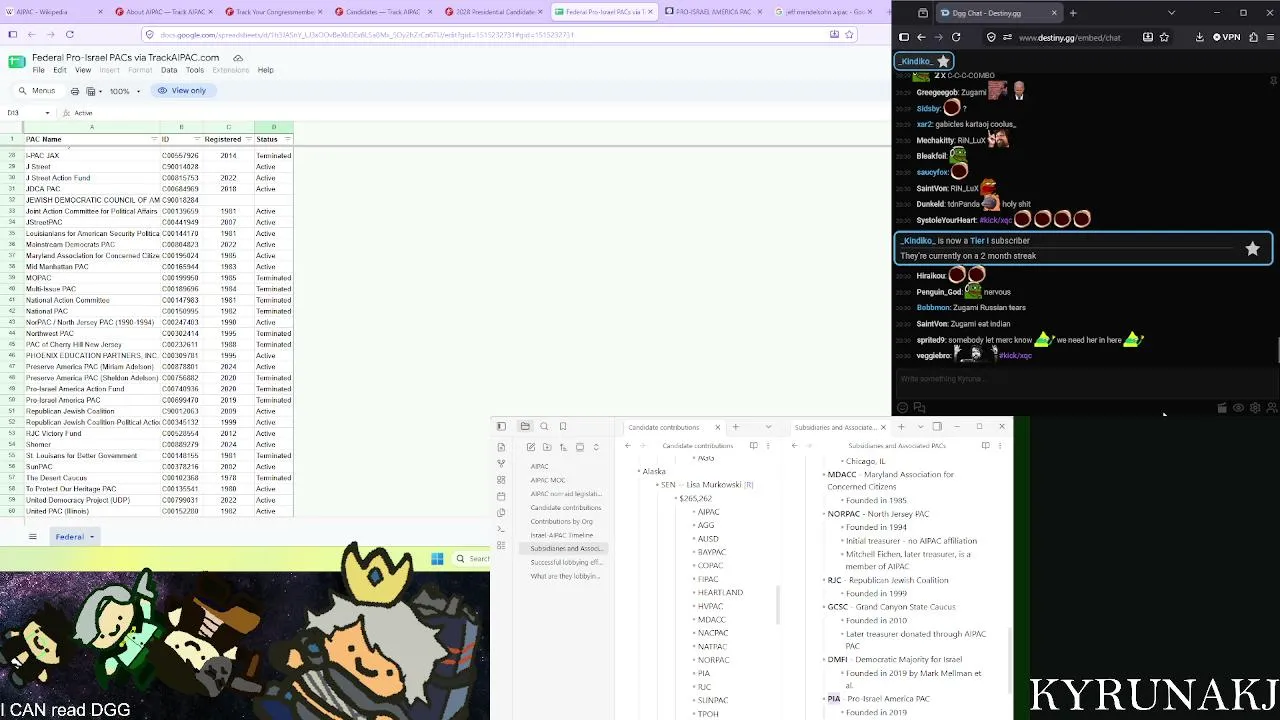The height and width of the screenshot is (720, 1280).
Task: Search the Menus box in Sheets
Action: coord(37,91)
